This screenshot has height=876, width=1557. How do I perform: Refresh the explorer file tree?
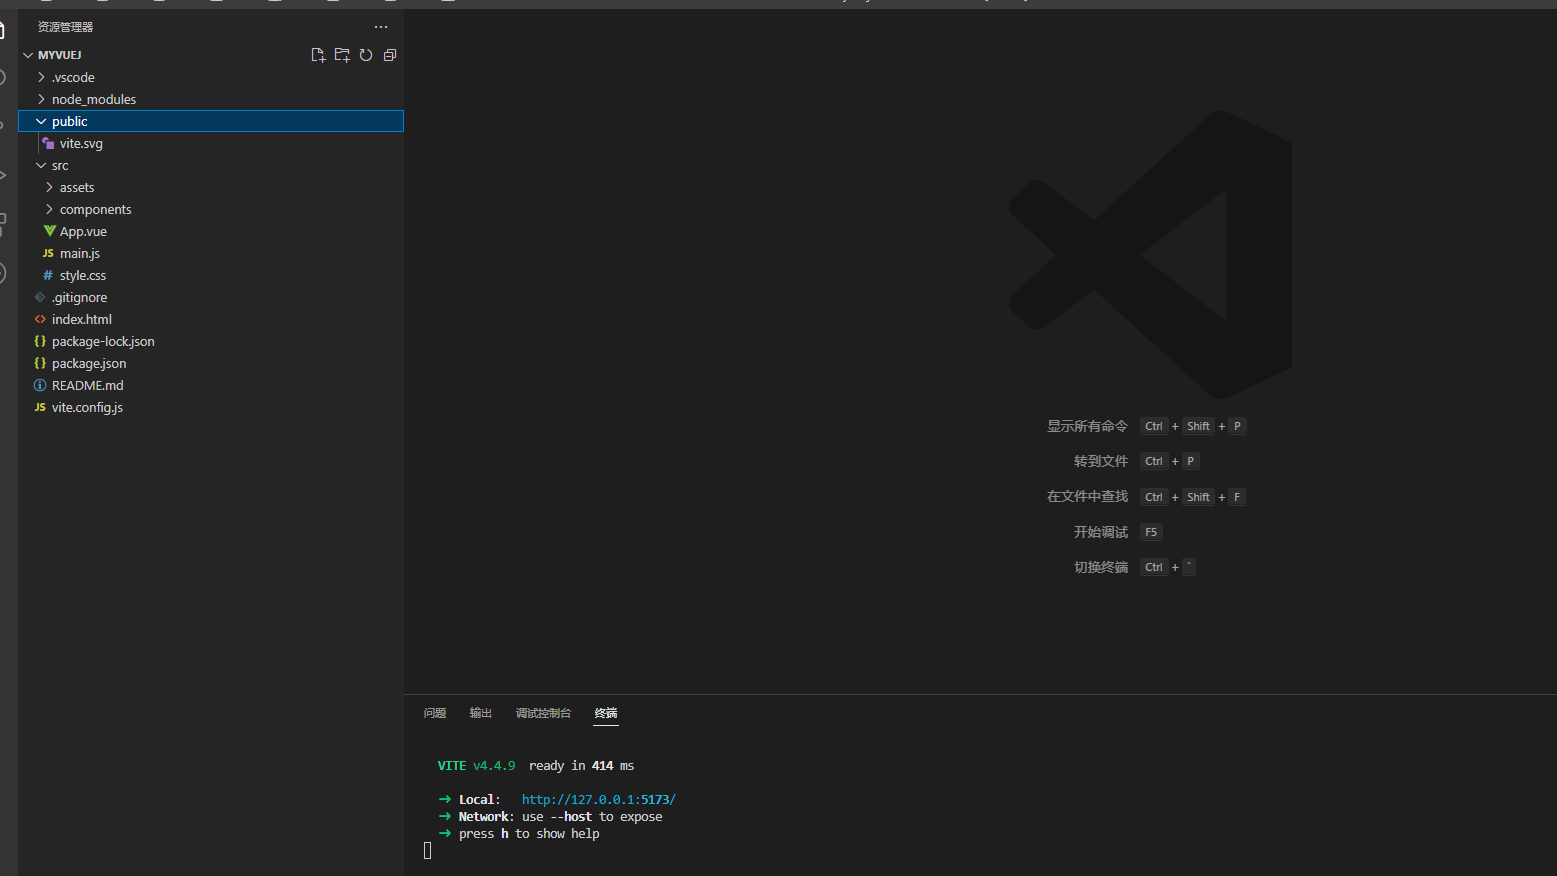pyautogui.click(x=366, y=55)
